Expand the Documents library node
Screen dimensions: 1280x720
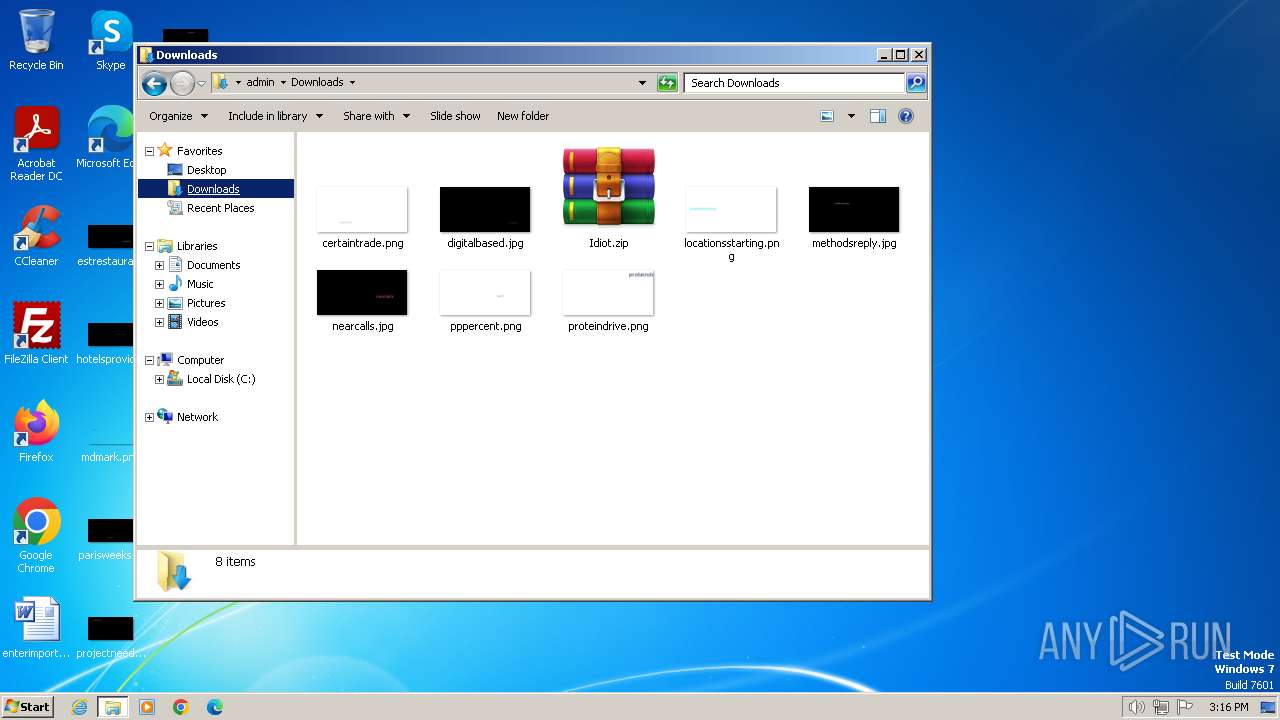click(x=159, y=265)
